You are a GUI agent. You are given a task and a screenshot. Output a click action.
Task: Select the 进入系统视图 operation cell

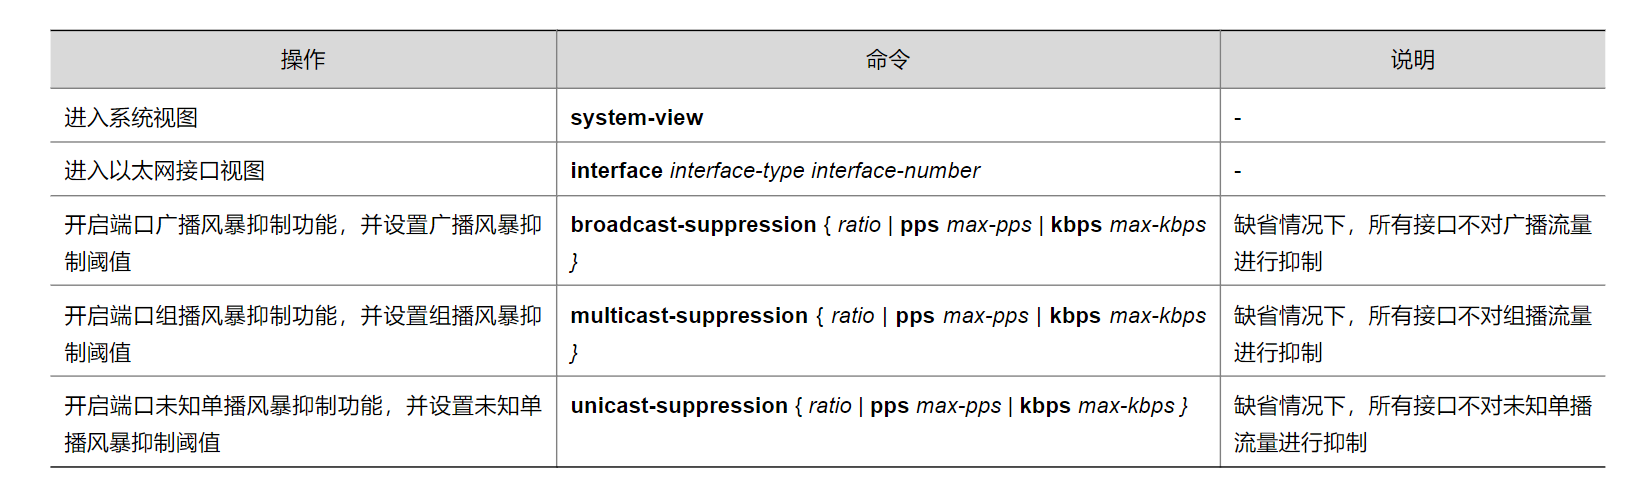tap(131, 118)
